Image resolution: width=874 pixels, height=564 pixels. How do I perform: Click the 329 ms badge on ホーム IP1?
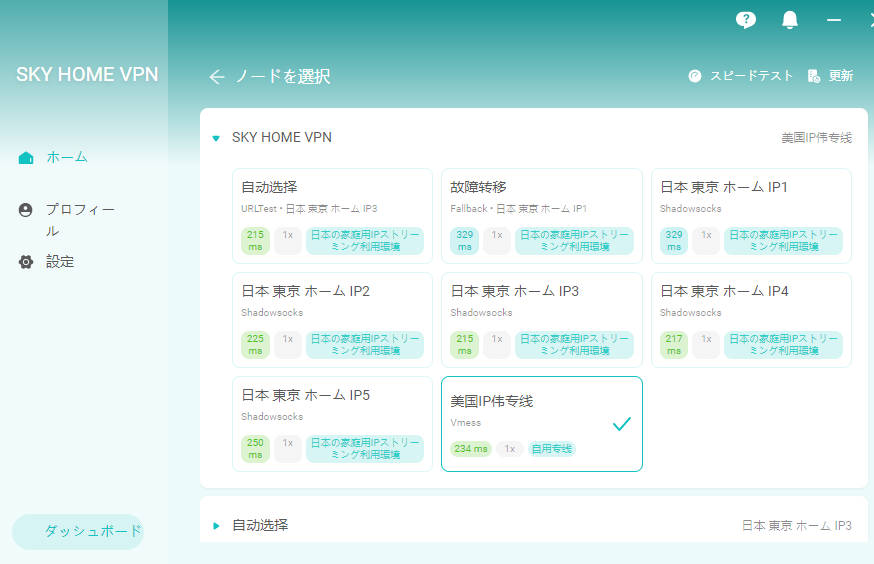coord(674,241)
